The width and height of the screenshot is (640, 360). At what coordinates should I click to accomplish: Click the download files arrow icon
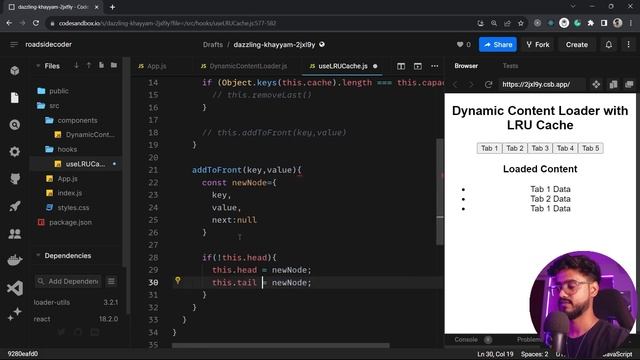coord(76,65)
